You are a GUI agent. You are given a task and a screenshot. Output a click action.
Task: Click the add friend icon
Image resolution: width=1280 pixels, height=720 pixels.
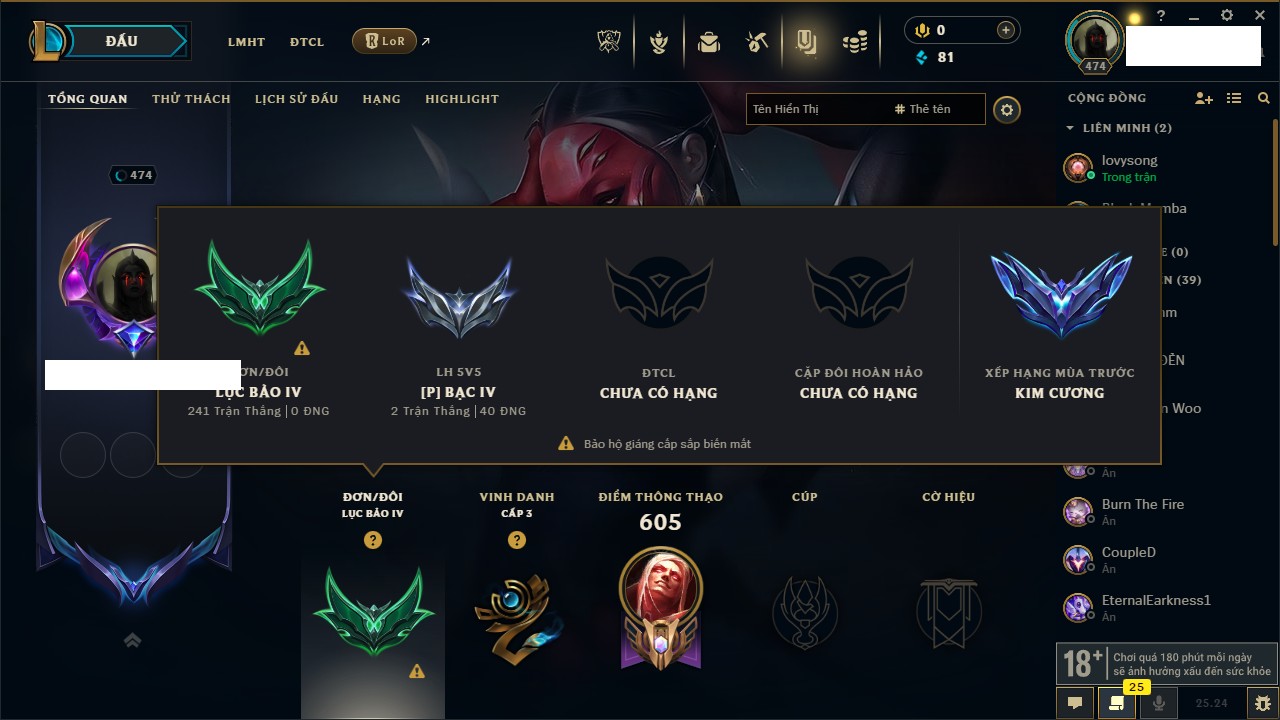pyautogui.click(x=1204, y=98)
